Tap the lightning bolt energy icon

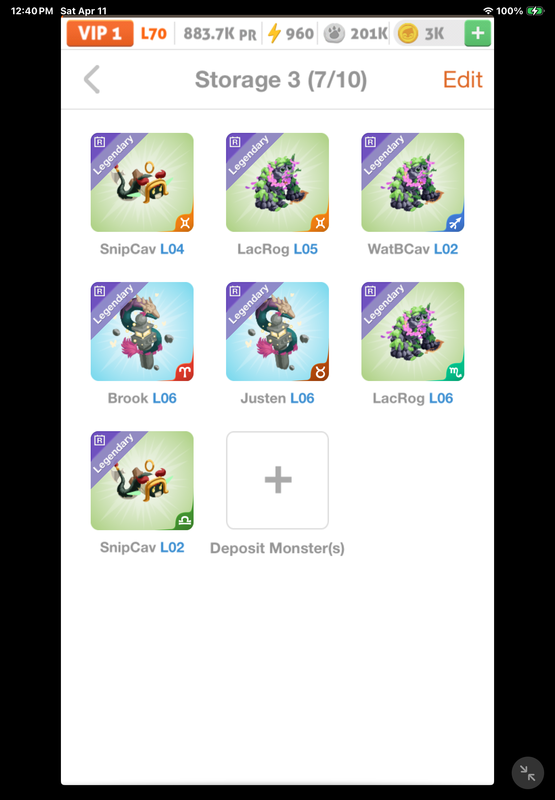tap(274, 34)
